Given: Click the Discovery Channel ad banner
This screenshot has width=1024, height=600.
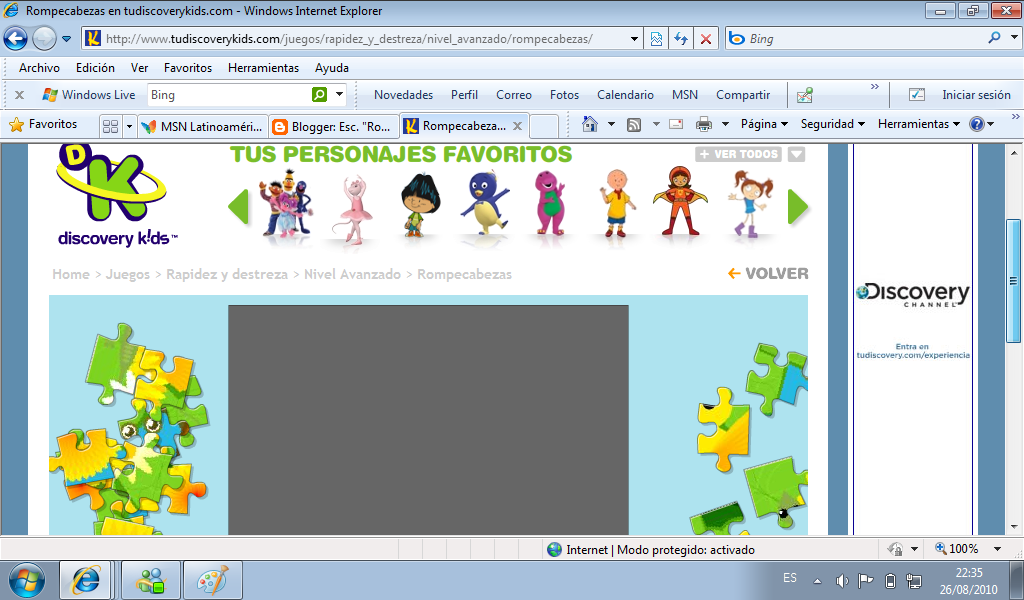Looking at the screenshot, I should 912,320.
